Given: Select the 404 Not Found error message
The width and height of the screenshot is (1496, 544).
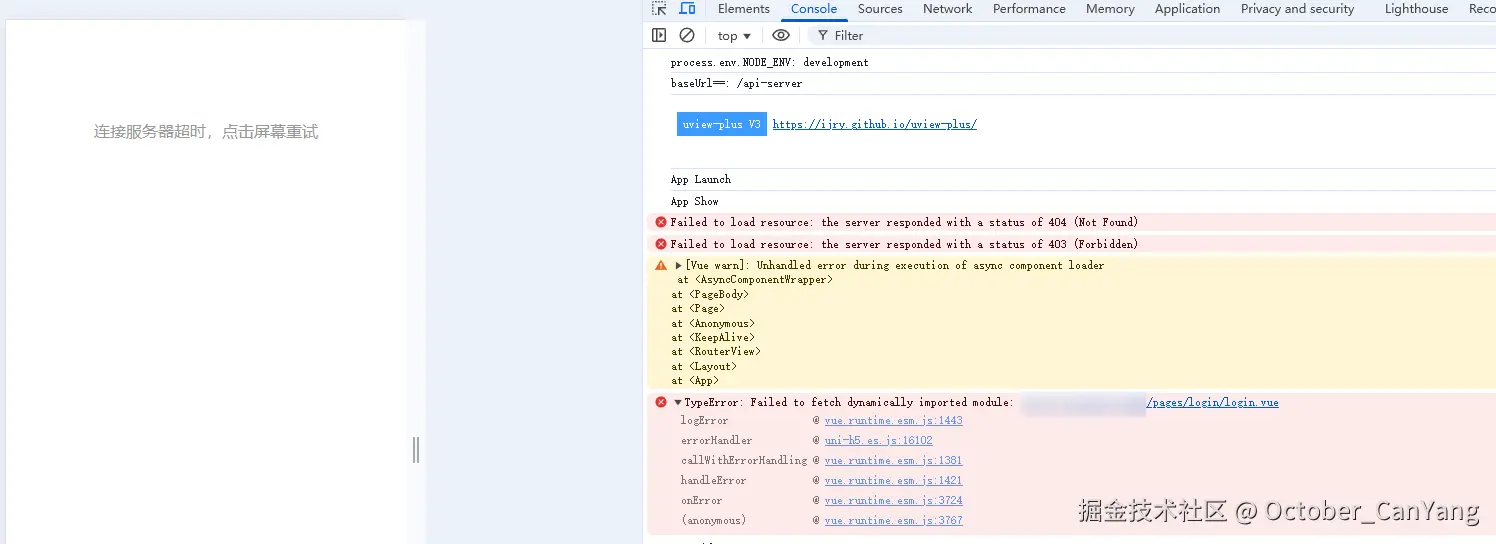Looking at the screenshot, I should click(904, 223).
